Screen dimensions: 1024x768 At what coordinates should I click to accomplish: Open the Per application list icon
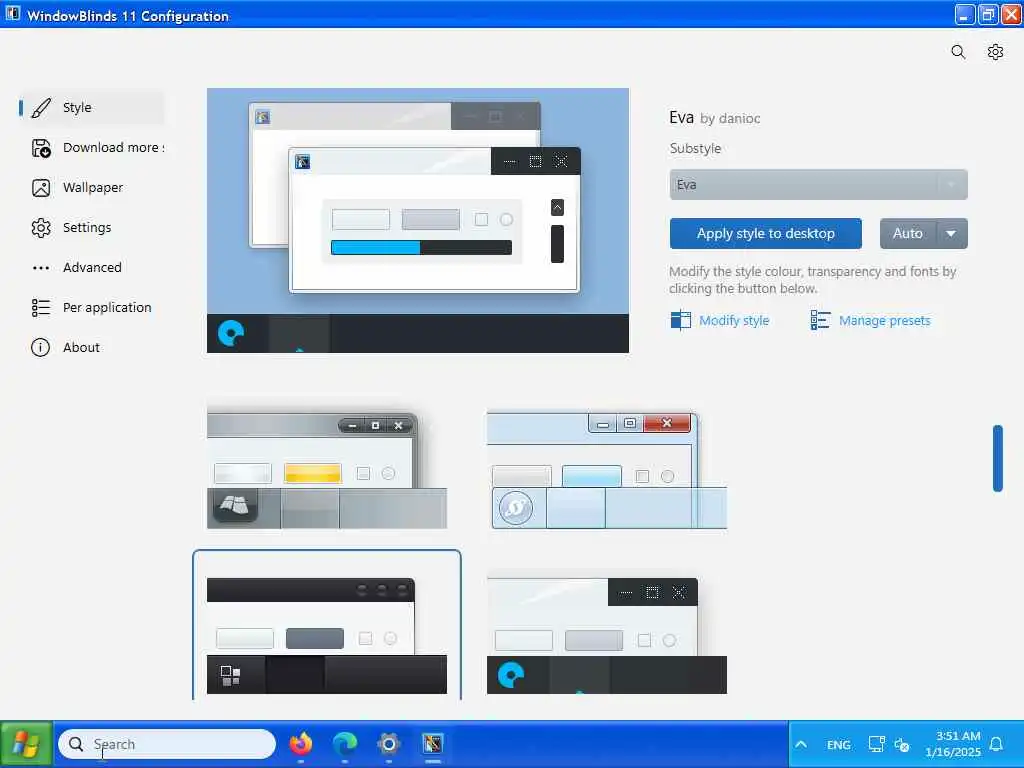pos(40,308)
